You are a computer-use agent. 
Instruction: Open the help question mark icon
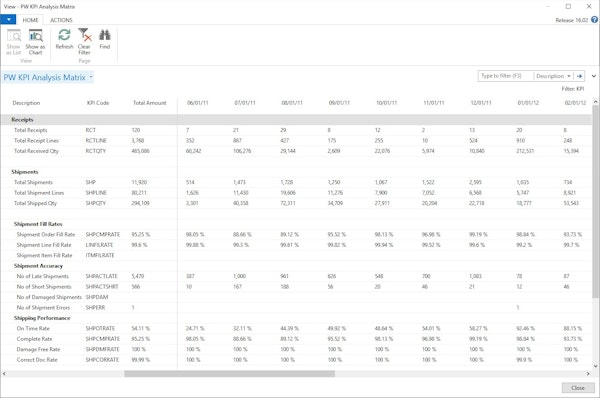coord(594,20)
